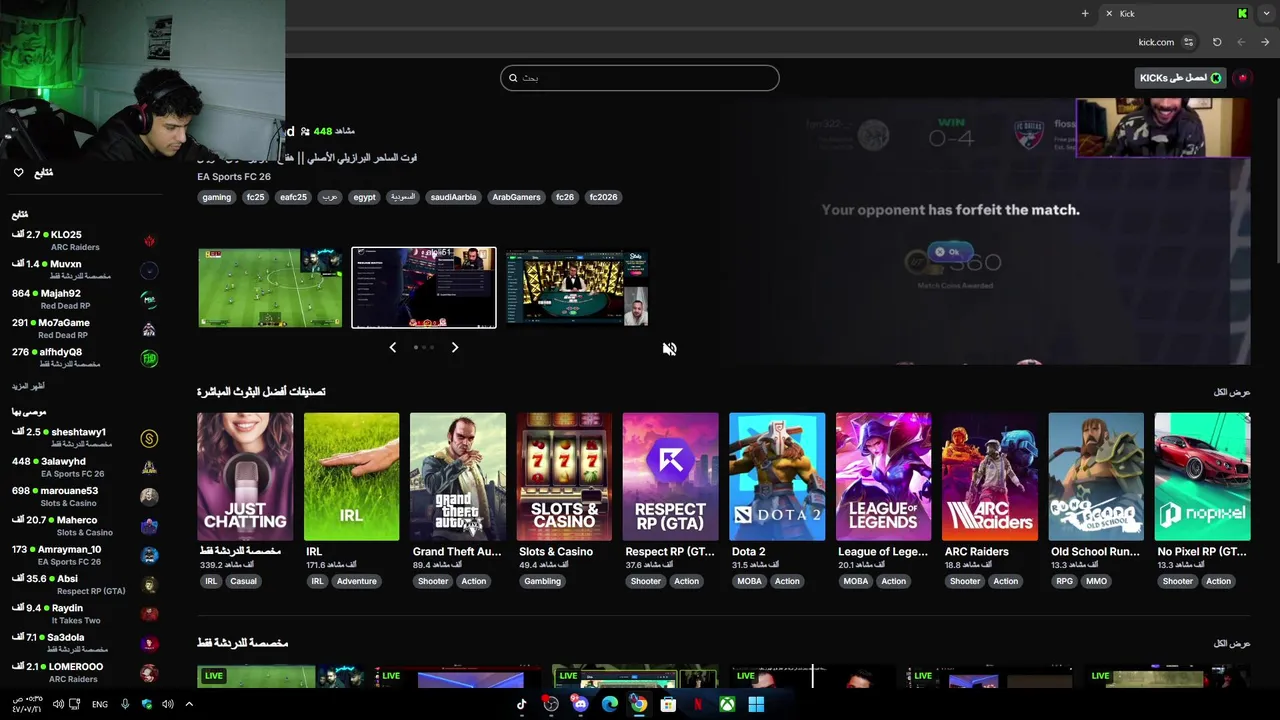Unmute the featured stream player
The height and width of the screenshot is (720, 1280).
(669, 349)
